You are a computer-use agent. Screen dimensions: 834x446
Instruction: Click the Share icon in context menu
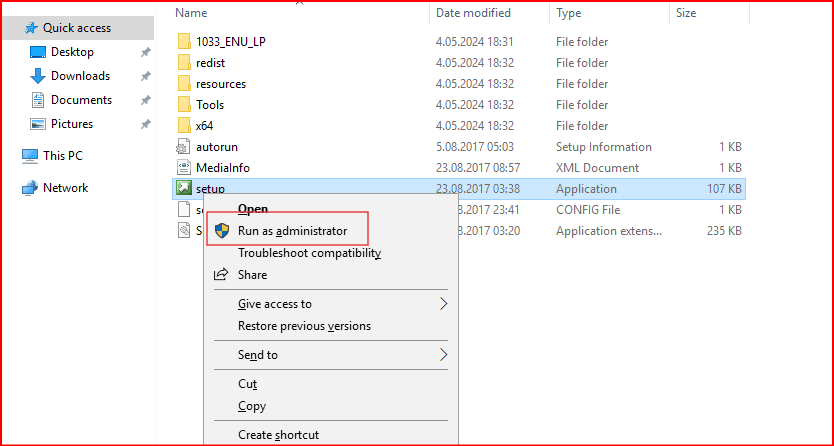[x=223, y=275]
